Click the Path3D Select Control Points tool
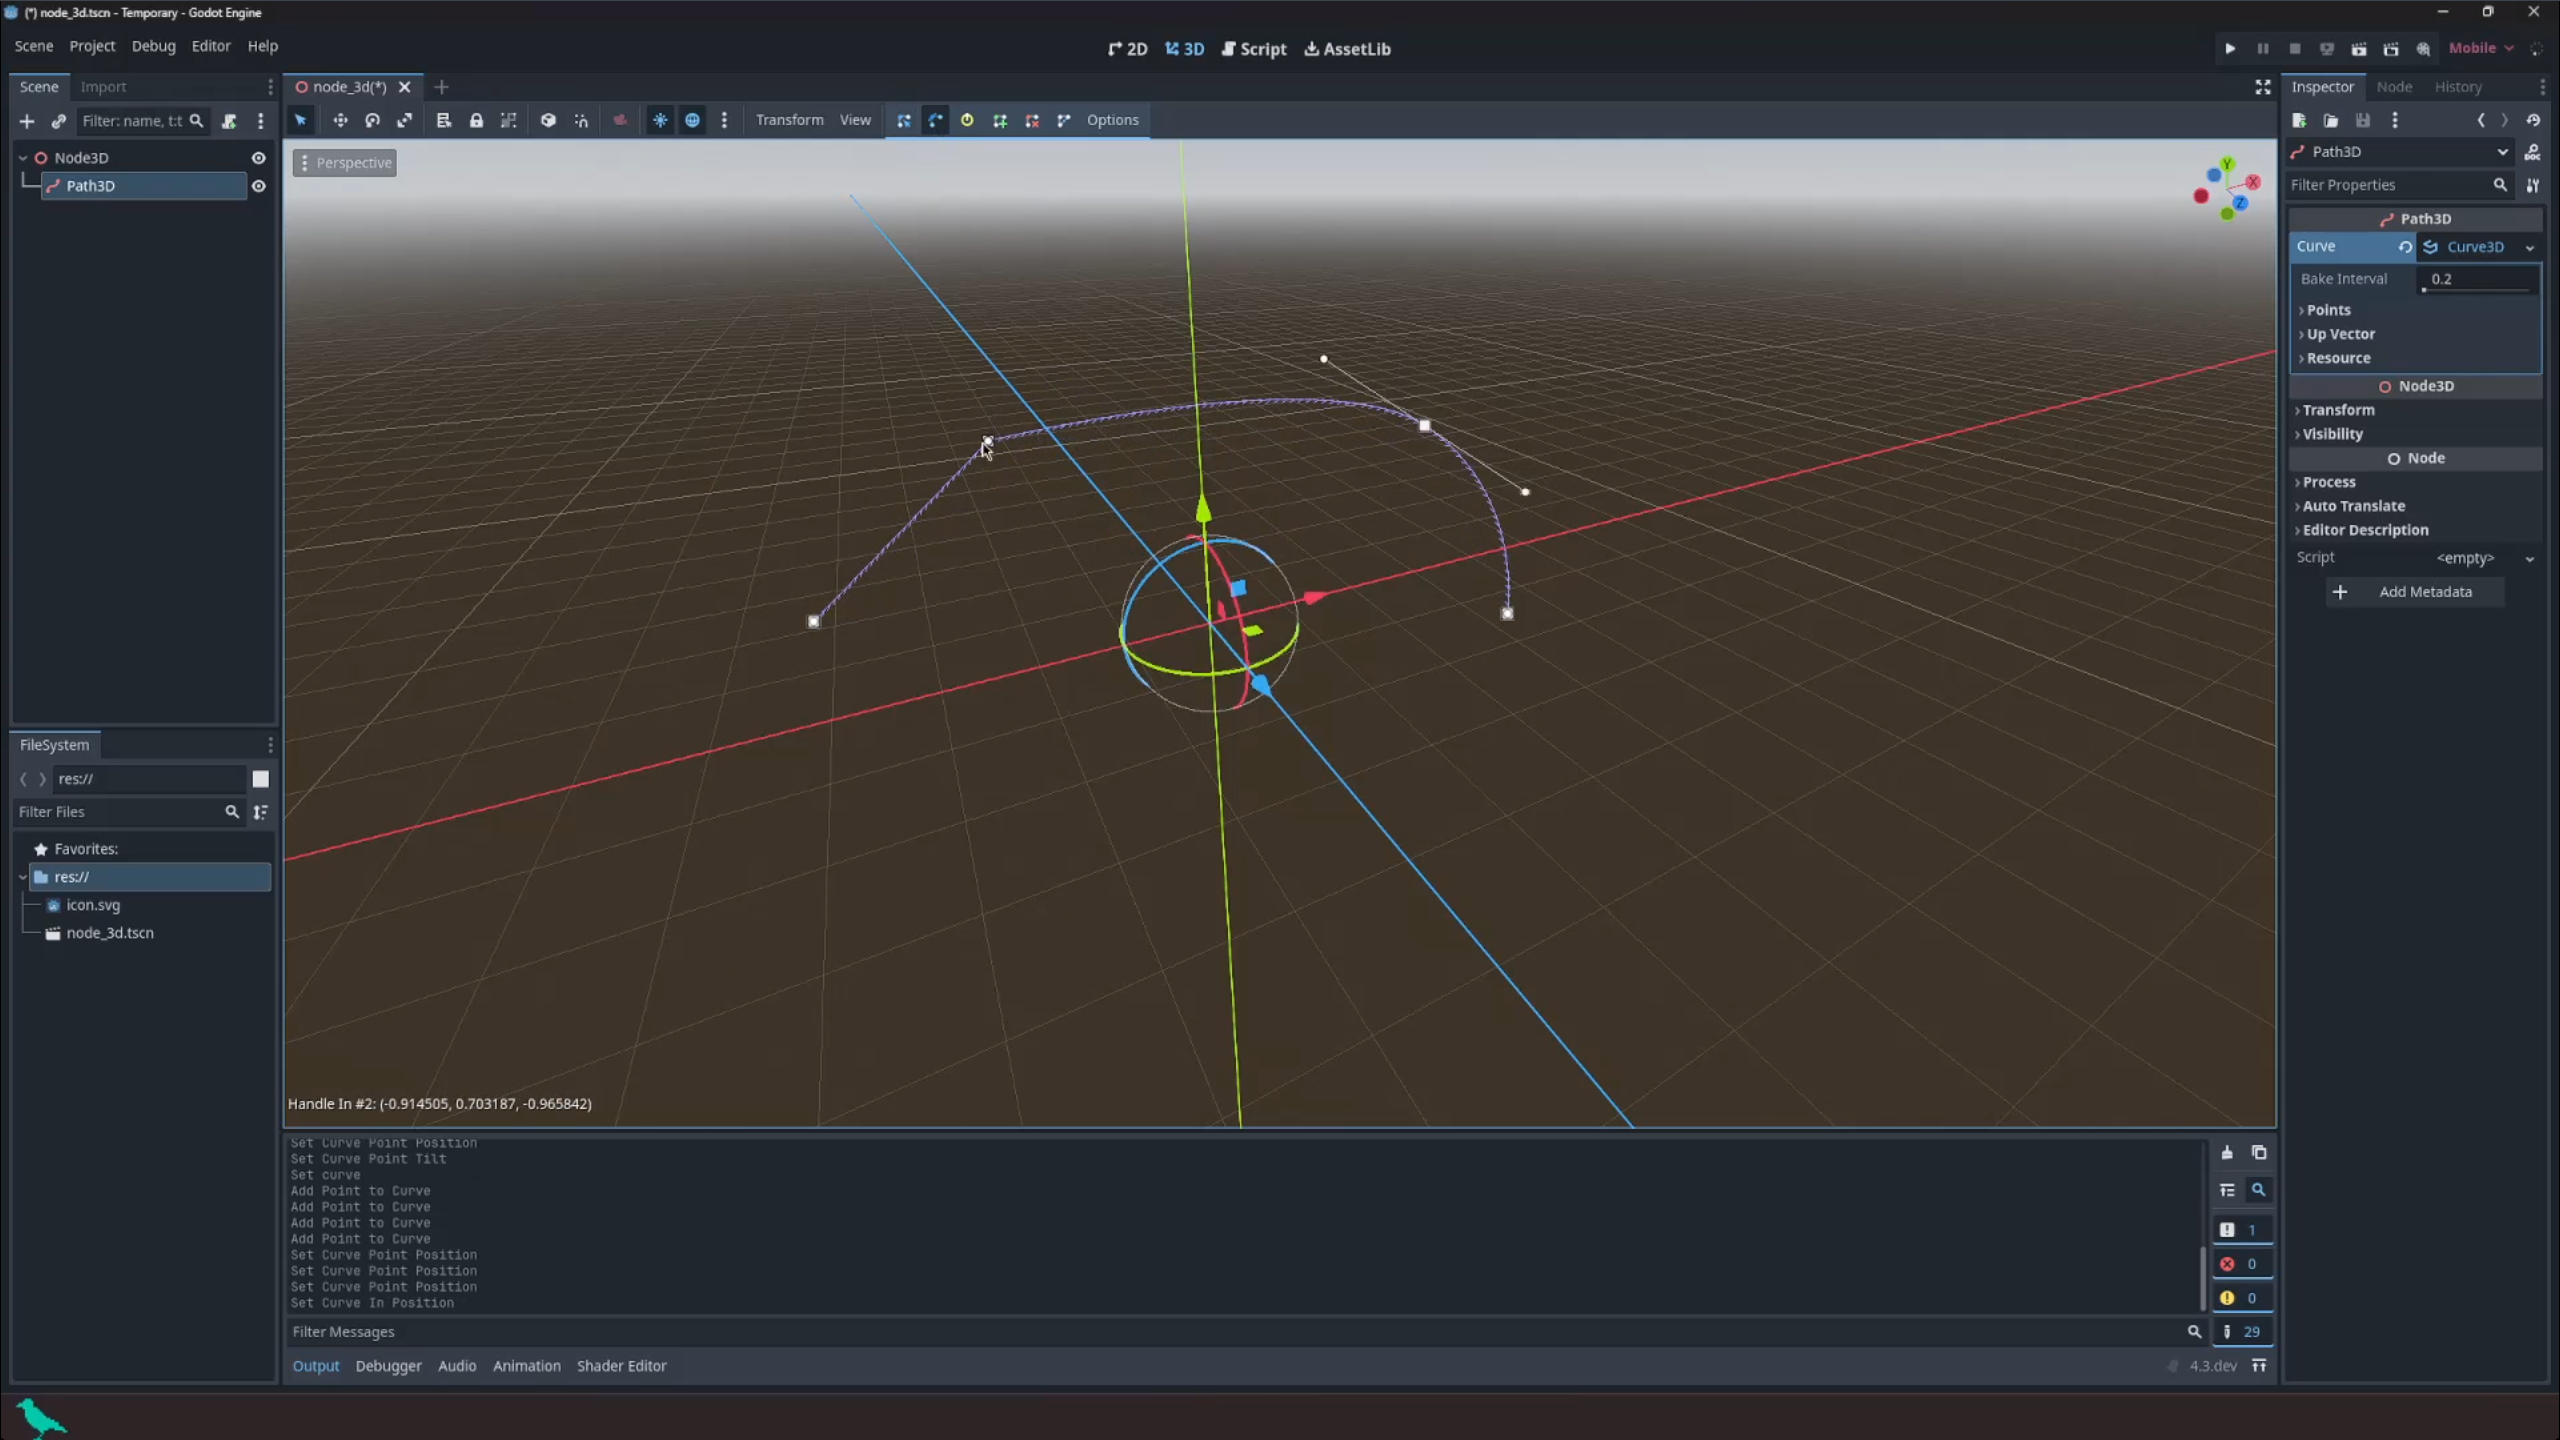 point(935,120)
